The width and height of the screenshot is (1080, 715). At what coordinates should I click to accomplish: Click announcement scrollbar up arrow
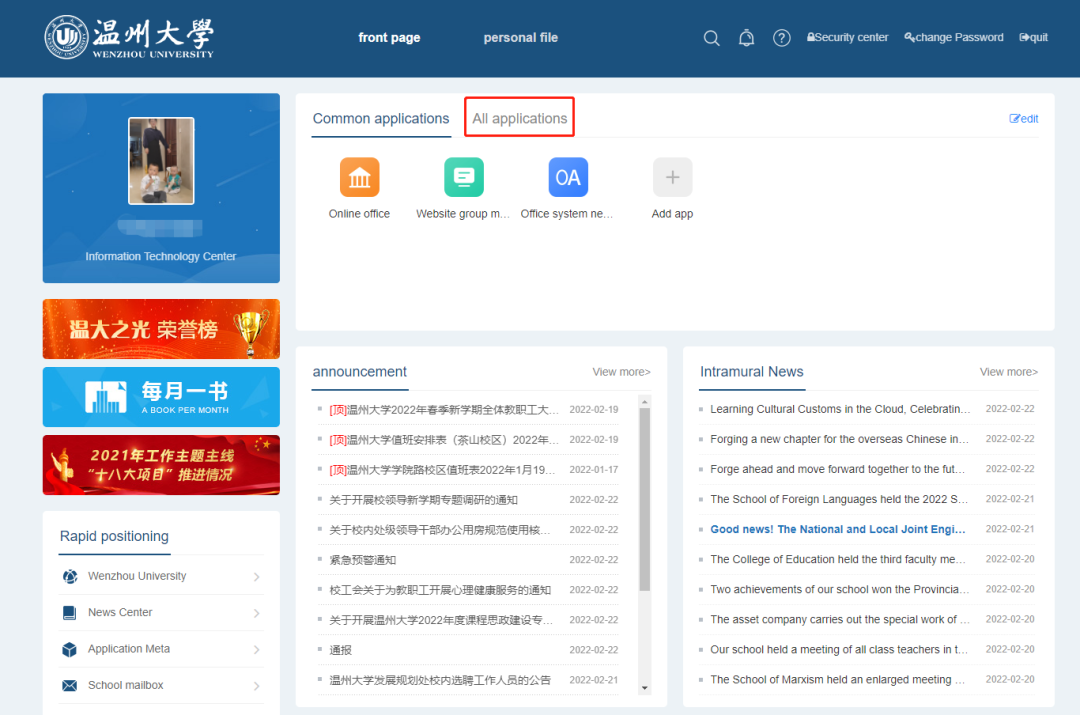(x=645, y=402)
